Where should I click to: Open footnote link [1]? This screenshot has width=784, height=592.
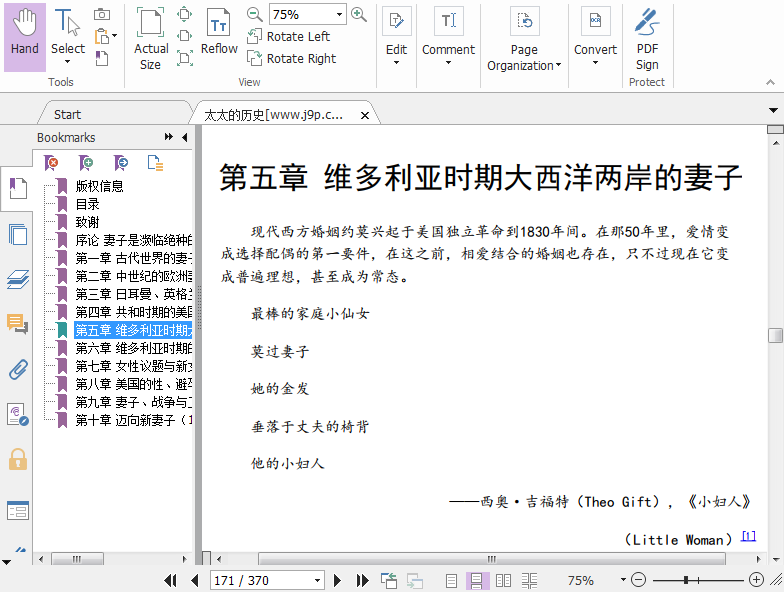pyautogui.click(x=748, y=536)
